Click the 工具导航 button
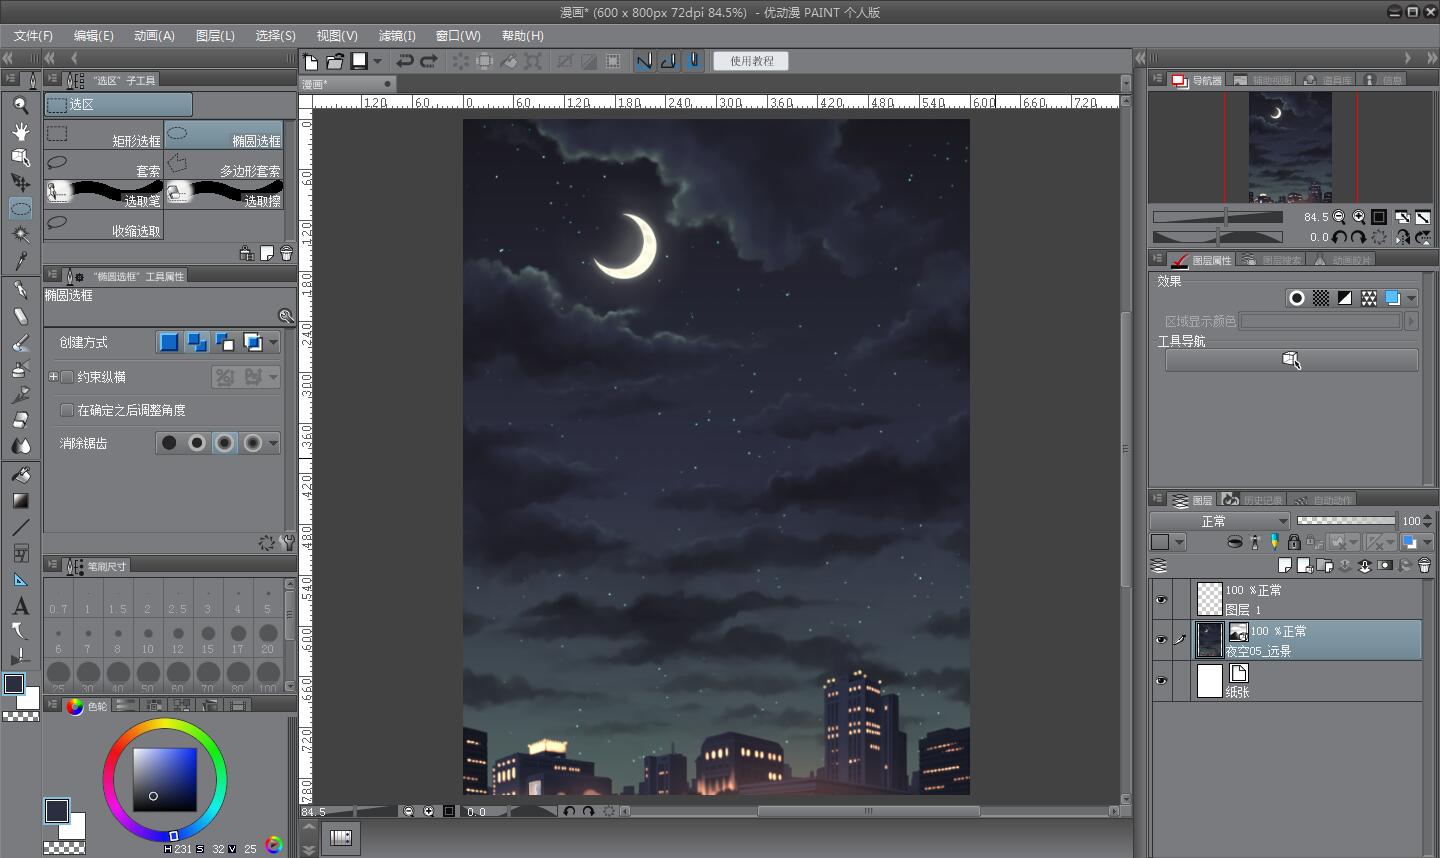 click(x=1291, y=360)
